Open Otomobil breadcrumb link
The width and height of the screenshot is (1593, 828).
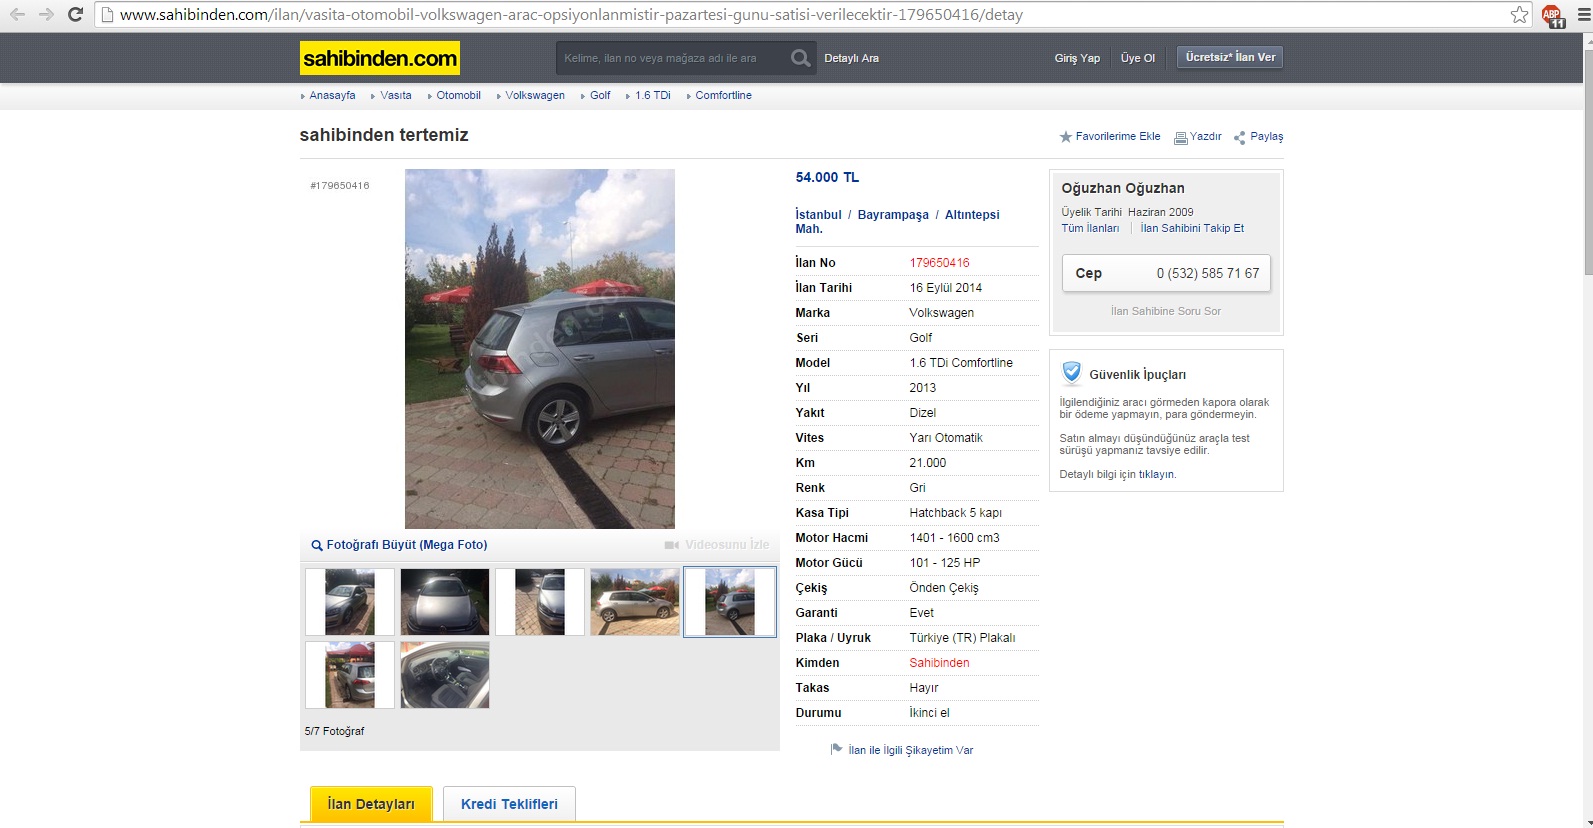[458, 95]
